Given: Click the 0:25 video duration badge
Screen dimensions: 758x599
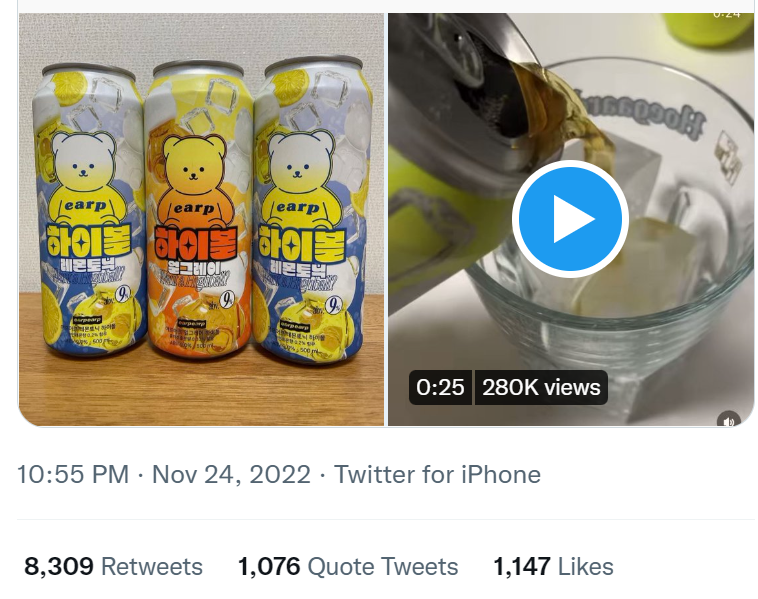Looking at the screenshot, I should tap(440, 387).
